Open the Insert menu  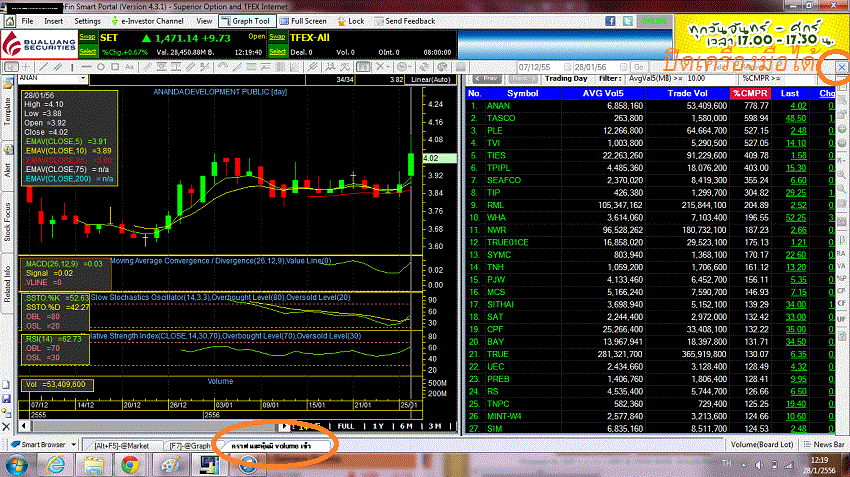point(53,21)
